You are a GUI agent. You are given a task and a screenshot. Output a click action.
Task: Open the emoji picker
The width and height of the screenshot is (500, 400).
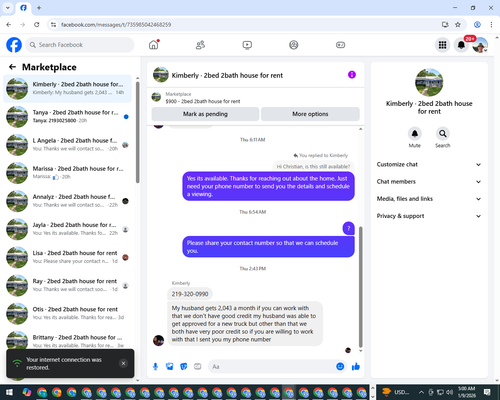pyautogui.click(x=340, y=367)
